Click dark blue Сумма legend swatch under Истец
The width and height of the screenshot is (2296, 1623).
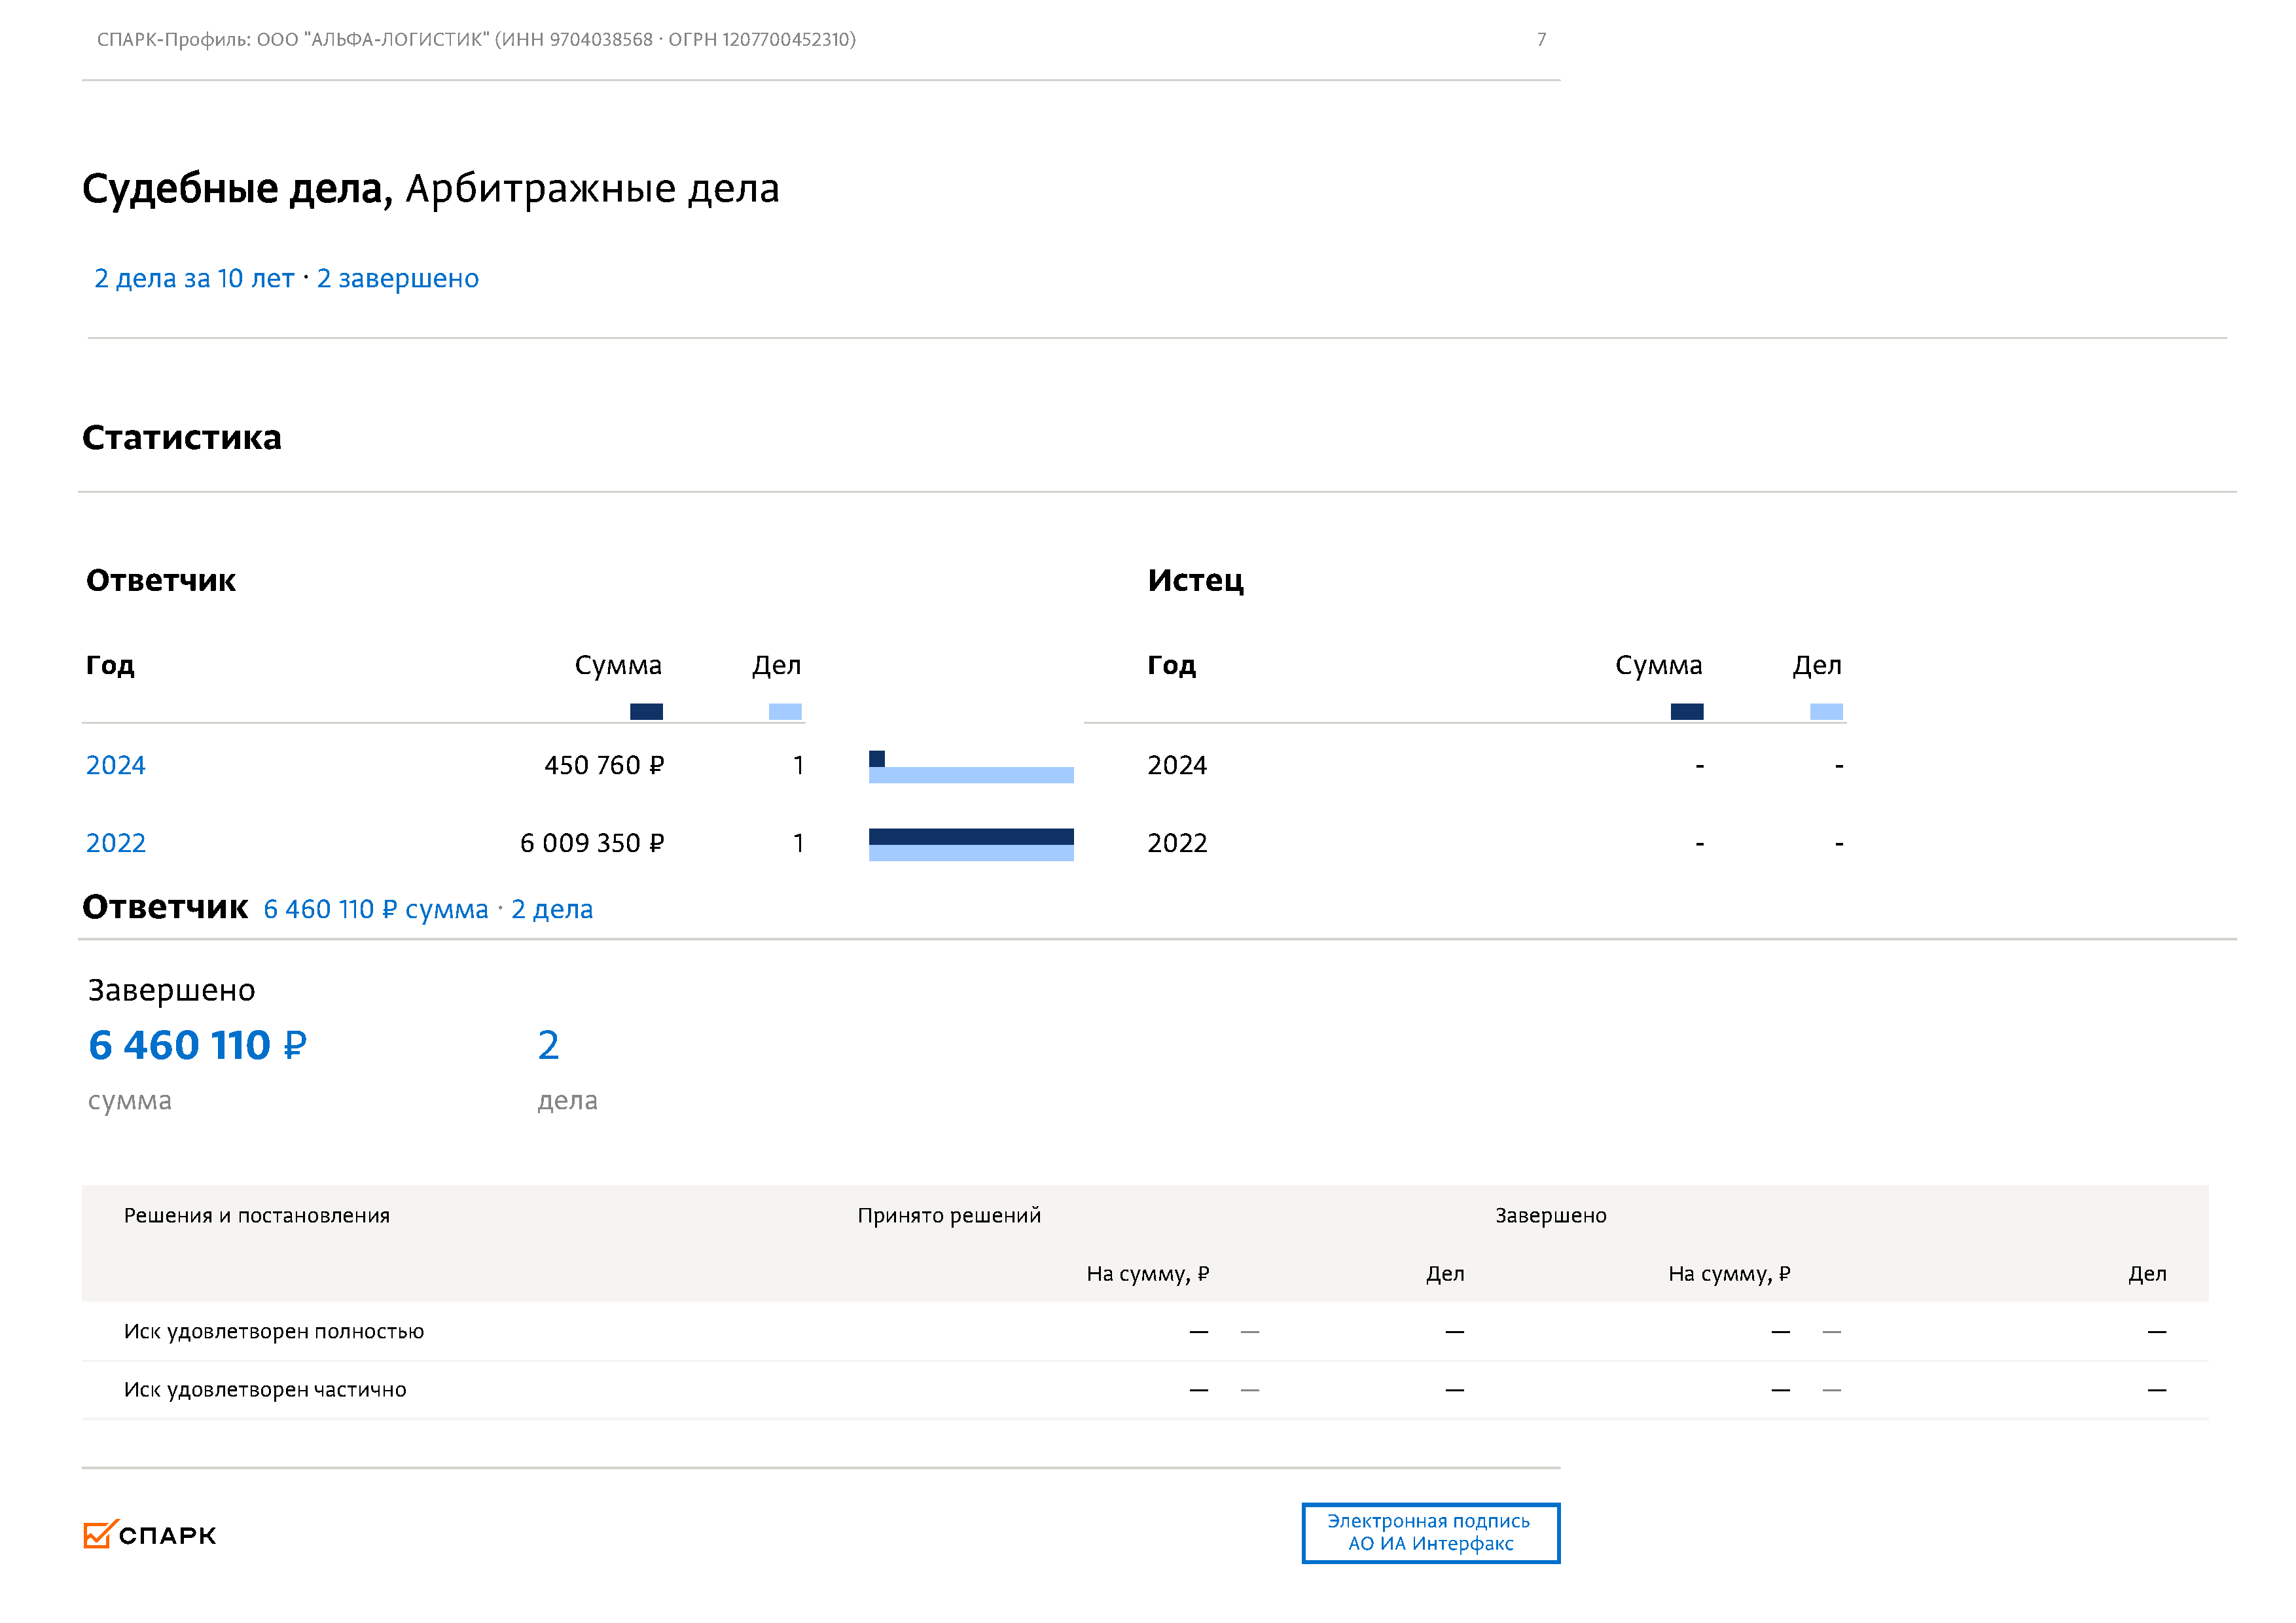pos(1687,712)
